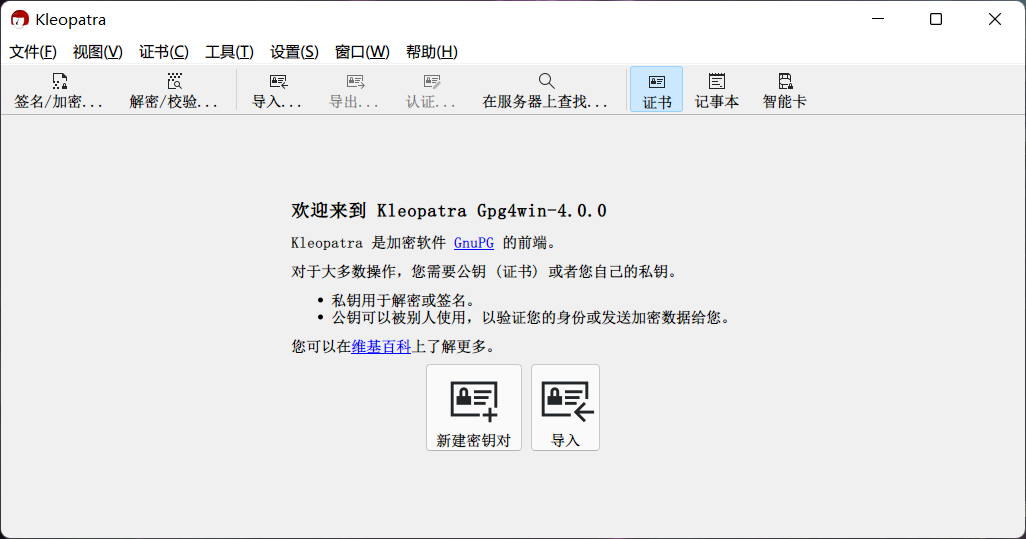
Task: Click the Certify (认证) toolbar icon
Action: point(431,90)
